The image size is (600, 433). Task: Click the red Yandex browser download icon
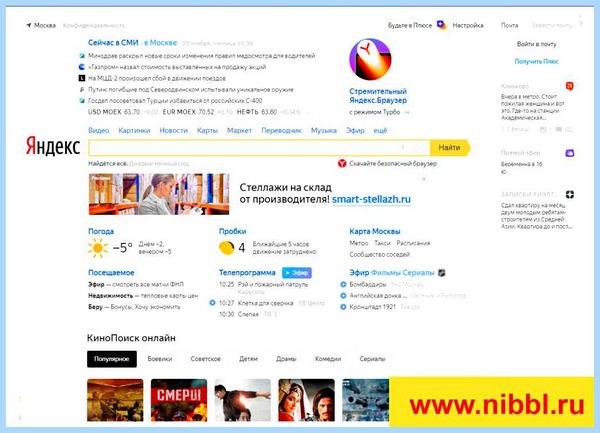click(x=342, y=163)
